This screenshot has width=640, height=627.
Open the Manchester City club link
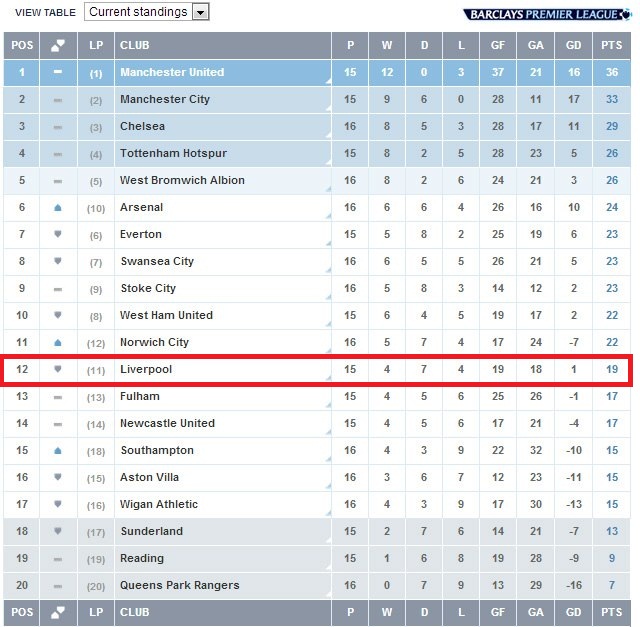pos(165,99)
